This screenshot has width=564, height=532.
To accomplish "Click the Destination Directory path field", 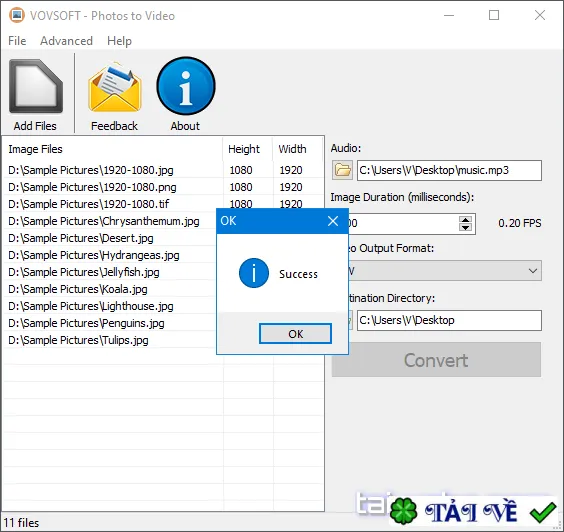I will [x=449, y=320].
